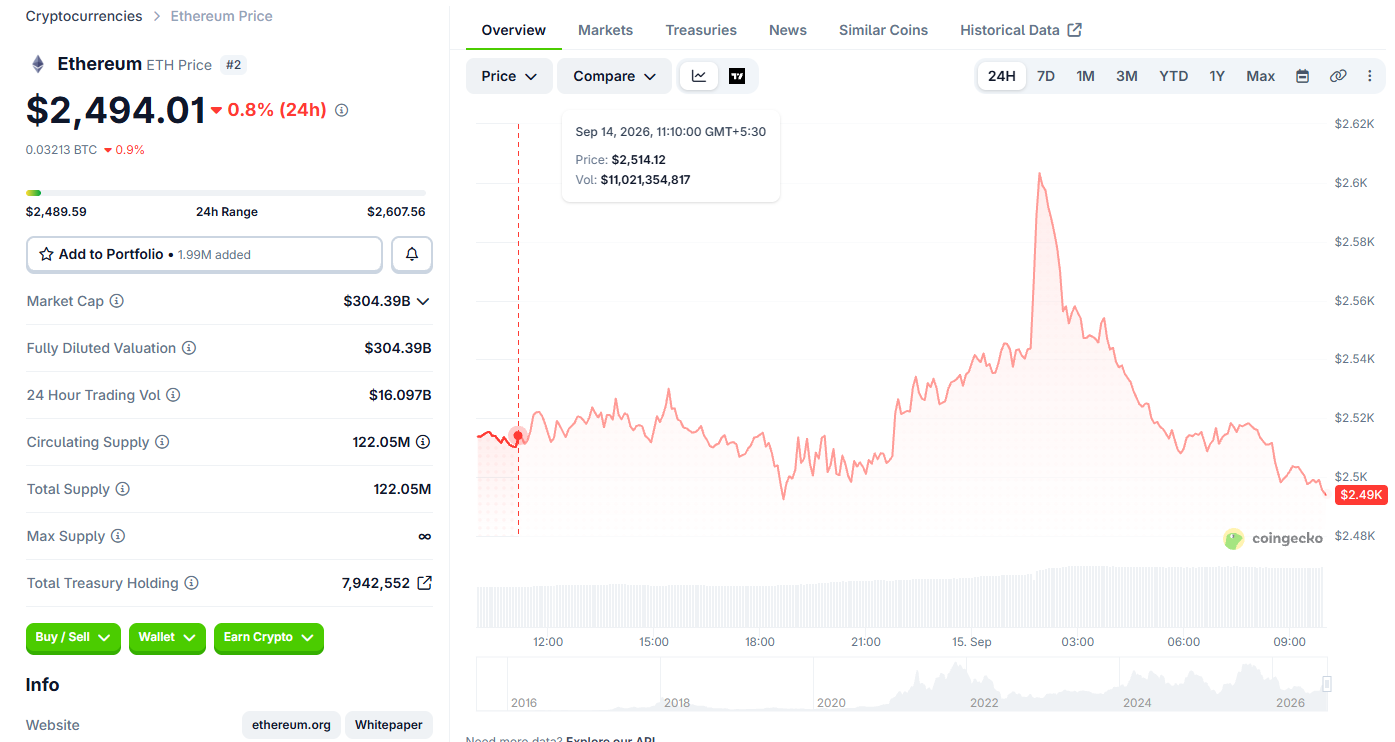Open the Buy / Sell dropdown
This screenshot has width=1395, height=742.
click(x=73, y=638)
